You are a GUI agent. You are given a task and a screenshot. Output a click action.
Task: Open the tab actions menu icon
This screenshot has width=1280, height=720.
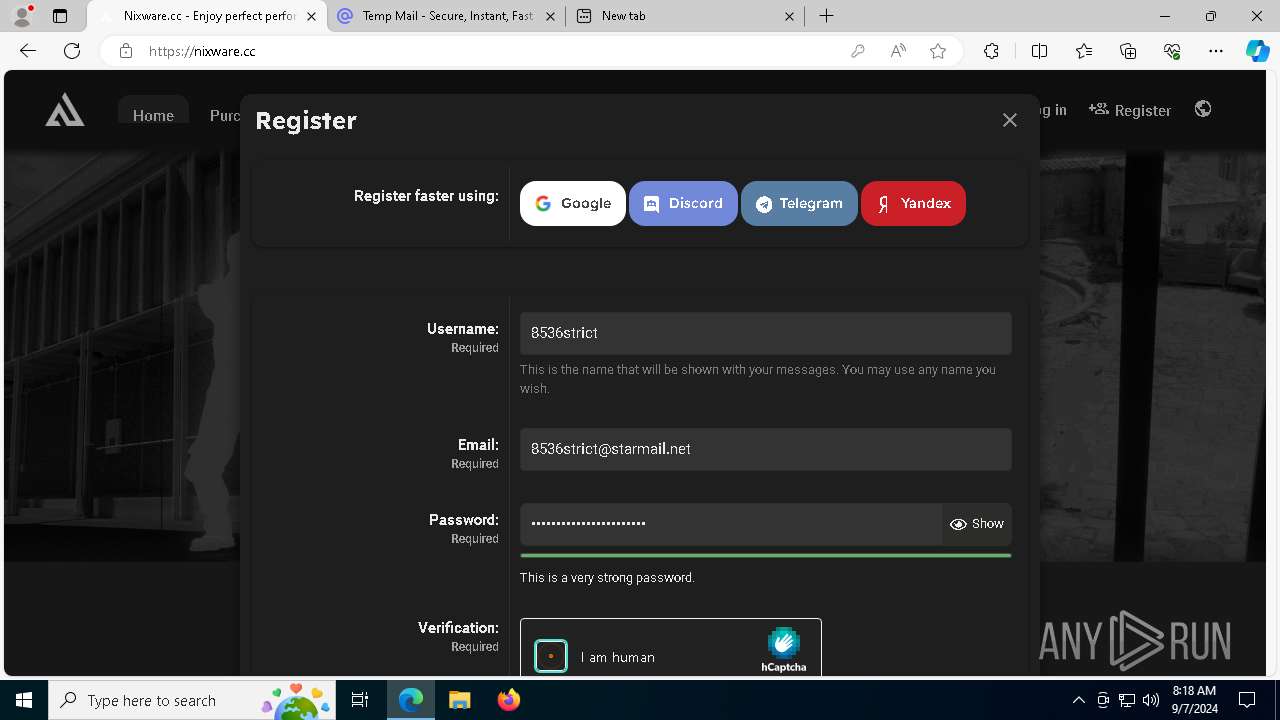tap(60, 16)
